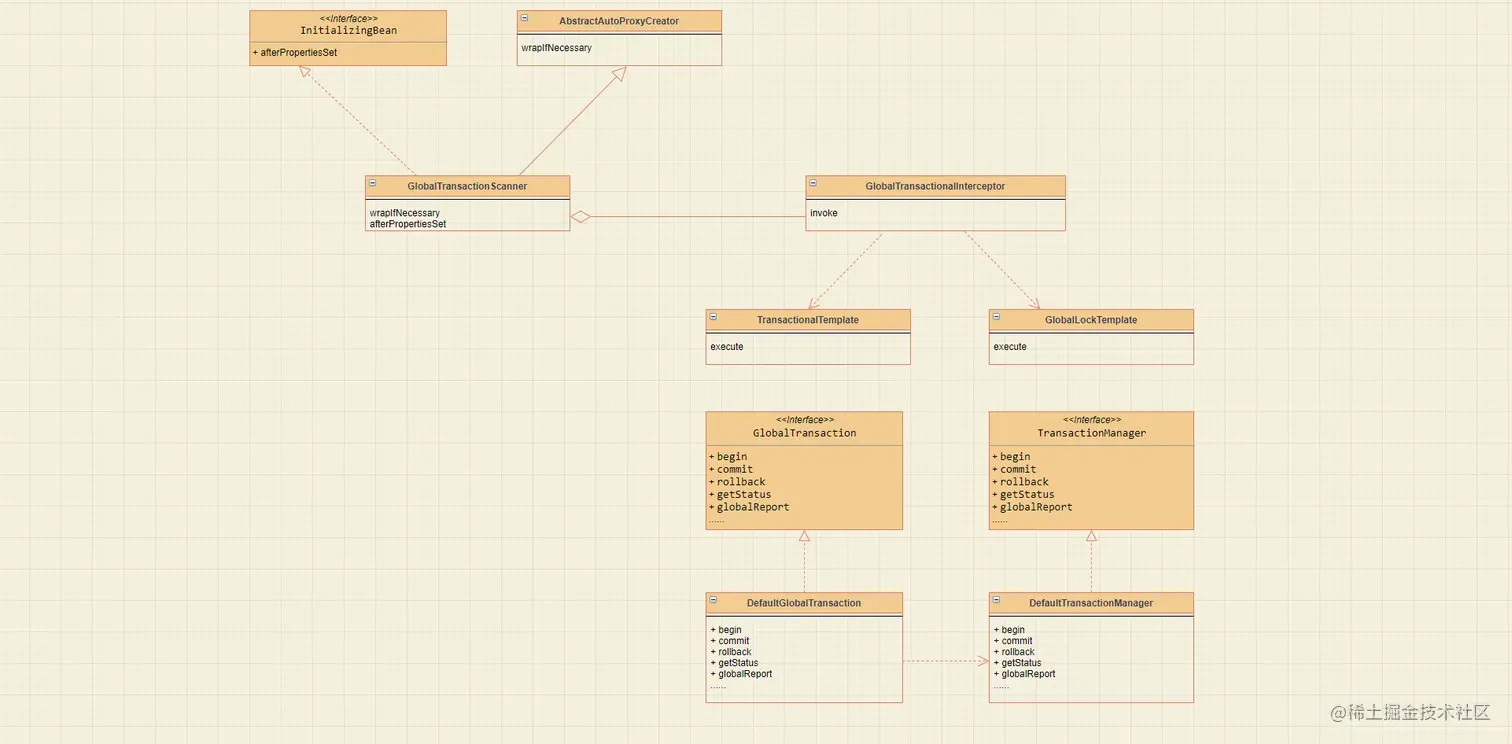Click wrapIfNecessary in AbstractAutoProxyCreator

point(556,47)
